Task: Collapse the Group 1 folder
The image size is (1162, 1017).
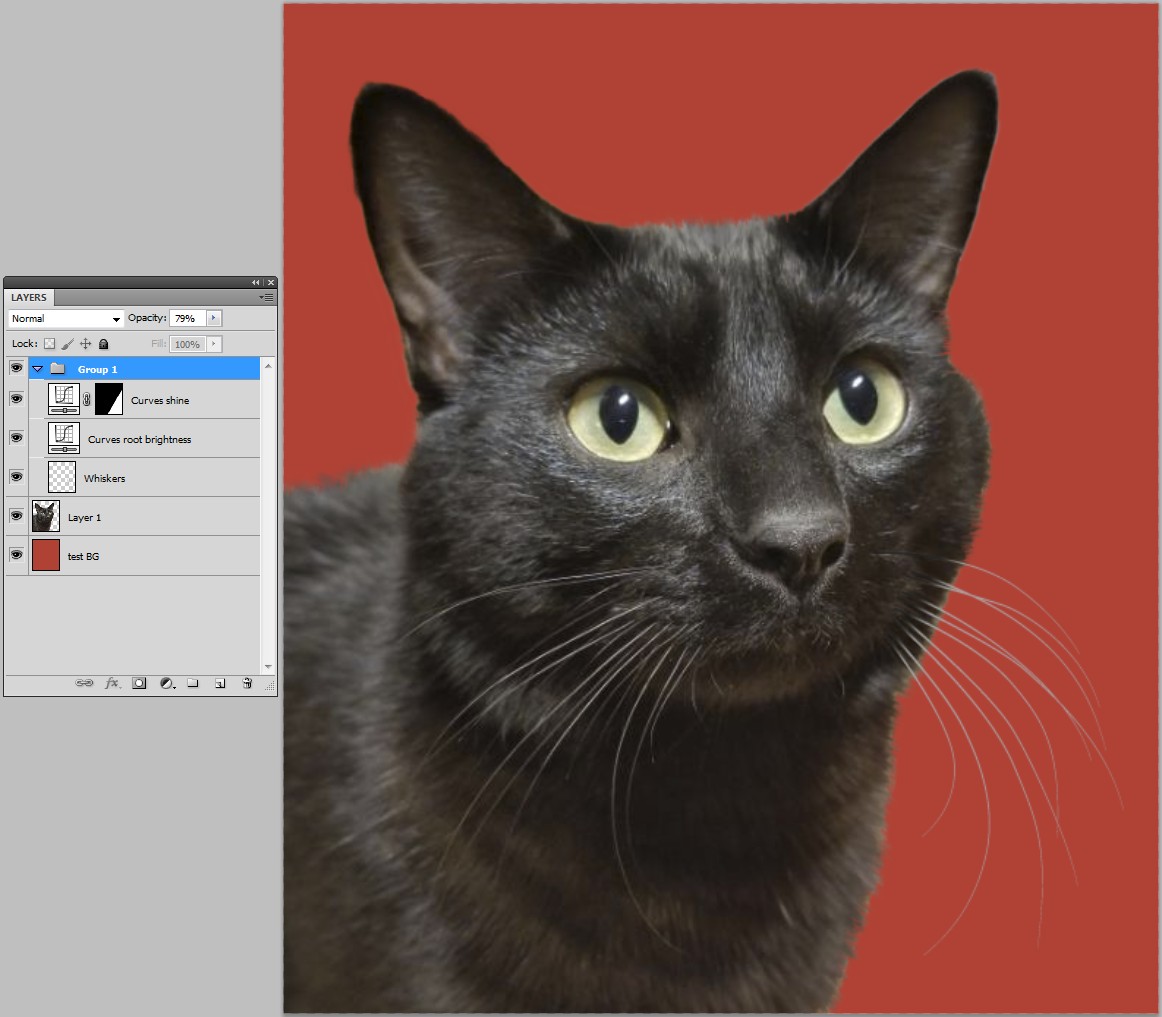Action: [x=37, y=368]
